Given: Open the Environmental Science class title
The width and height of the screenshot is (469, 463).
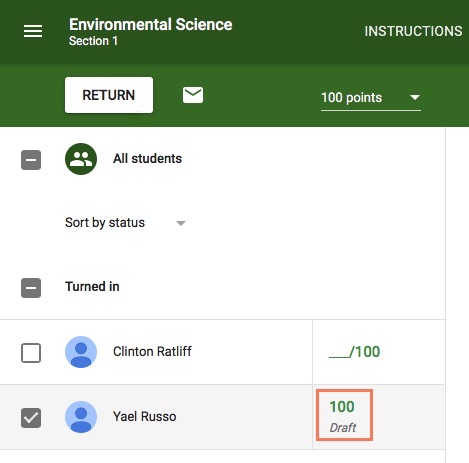Looking at the screenshot, I should (x=151, y=25).
